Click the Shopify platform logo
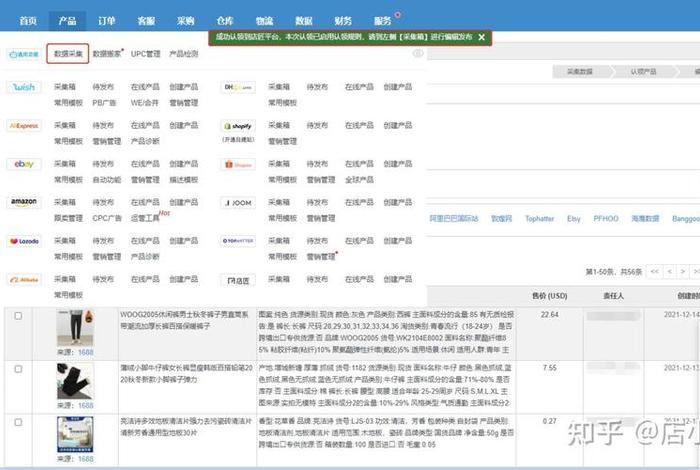 (x=238, y=126)
